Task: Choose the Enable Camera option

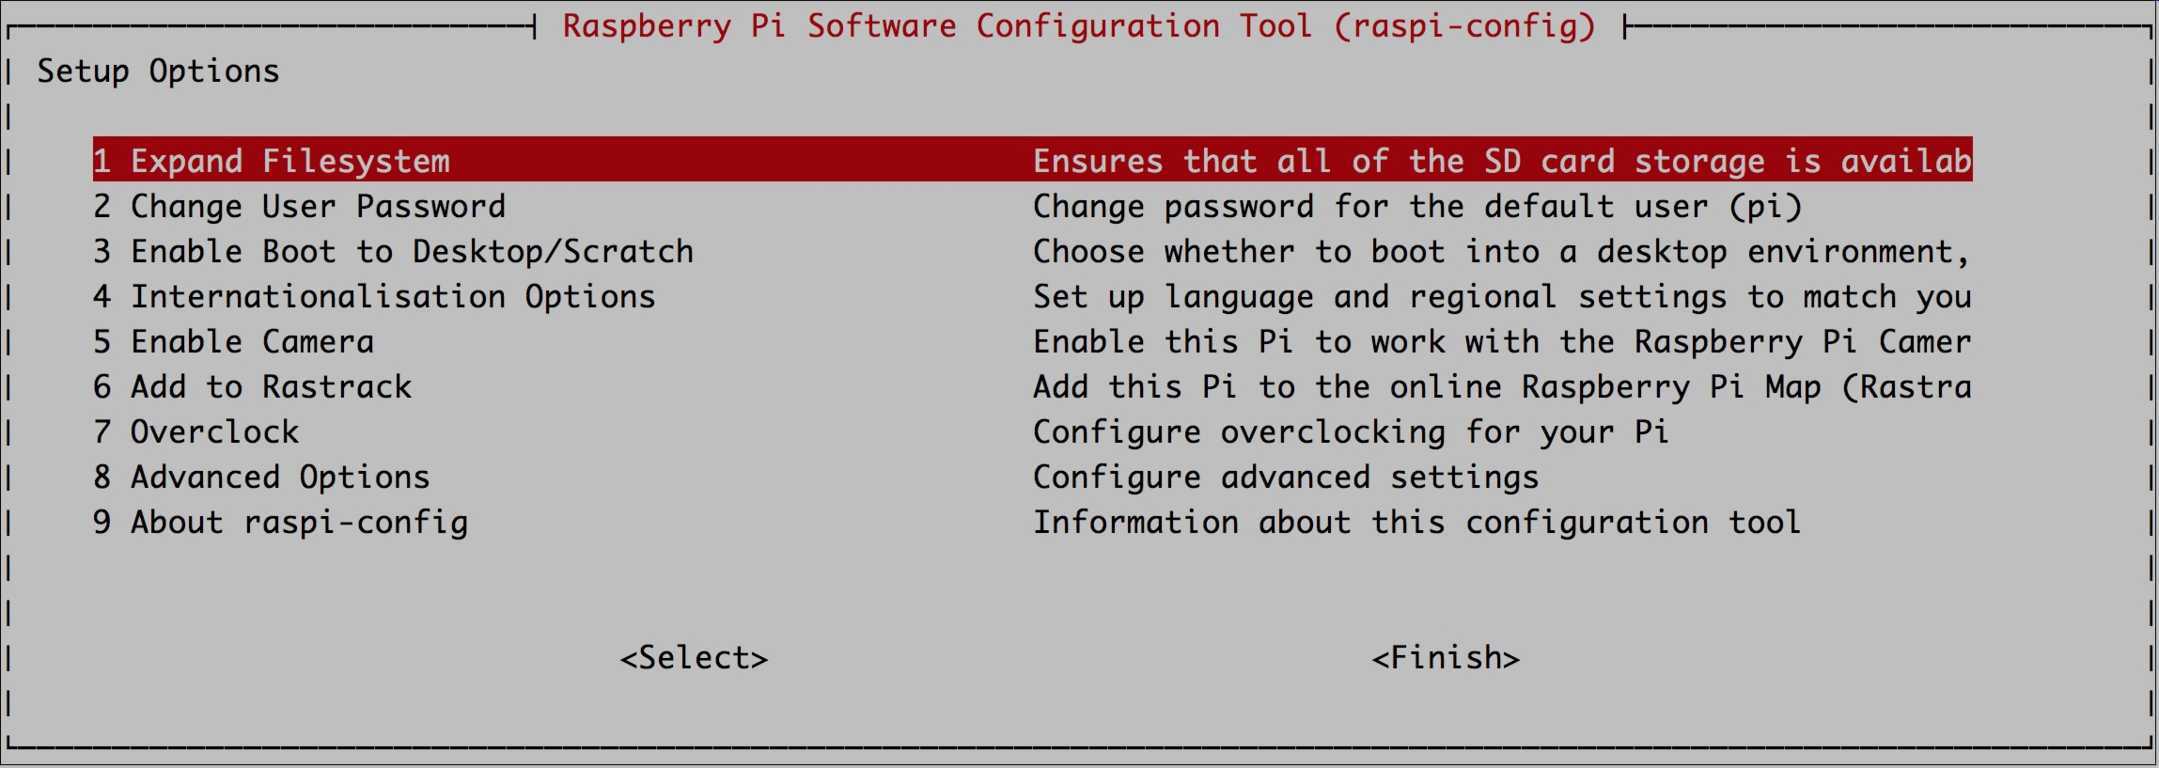Action: tap(233, 341)
